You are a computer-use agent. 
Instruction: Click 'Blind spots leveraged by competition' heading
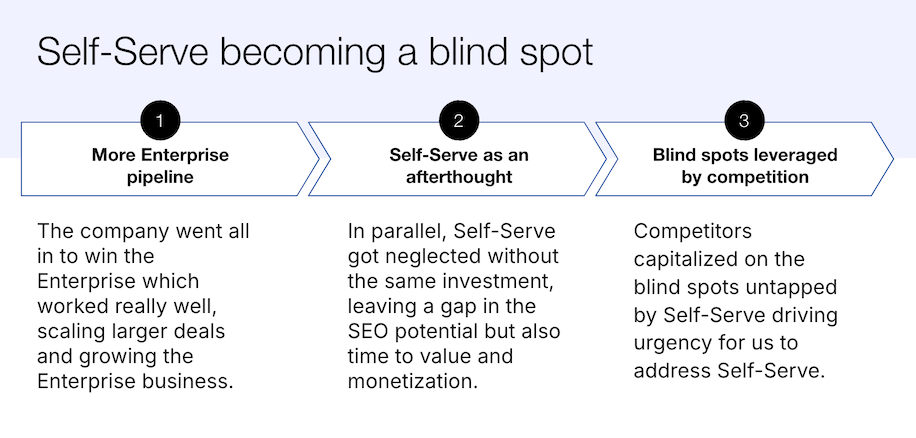tap(745, 166)
